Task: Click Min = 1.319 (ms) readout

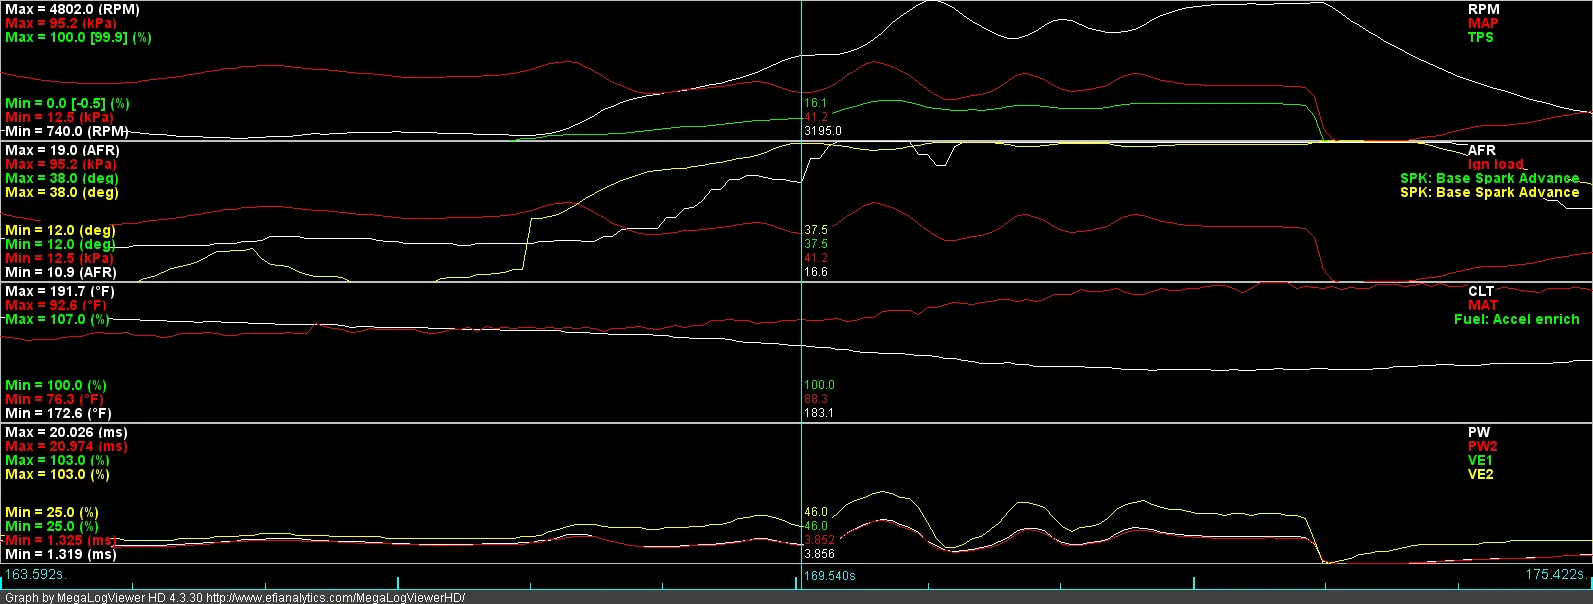Action: (x=60, y=554)
